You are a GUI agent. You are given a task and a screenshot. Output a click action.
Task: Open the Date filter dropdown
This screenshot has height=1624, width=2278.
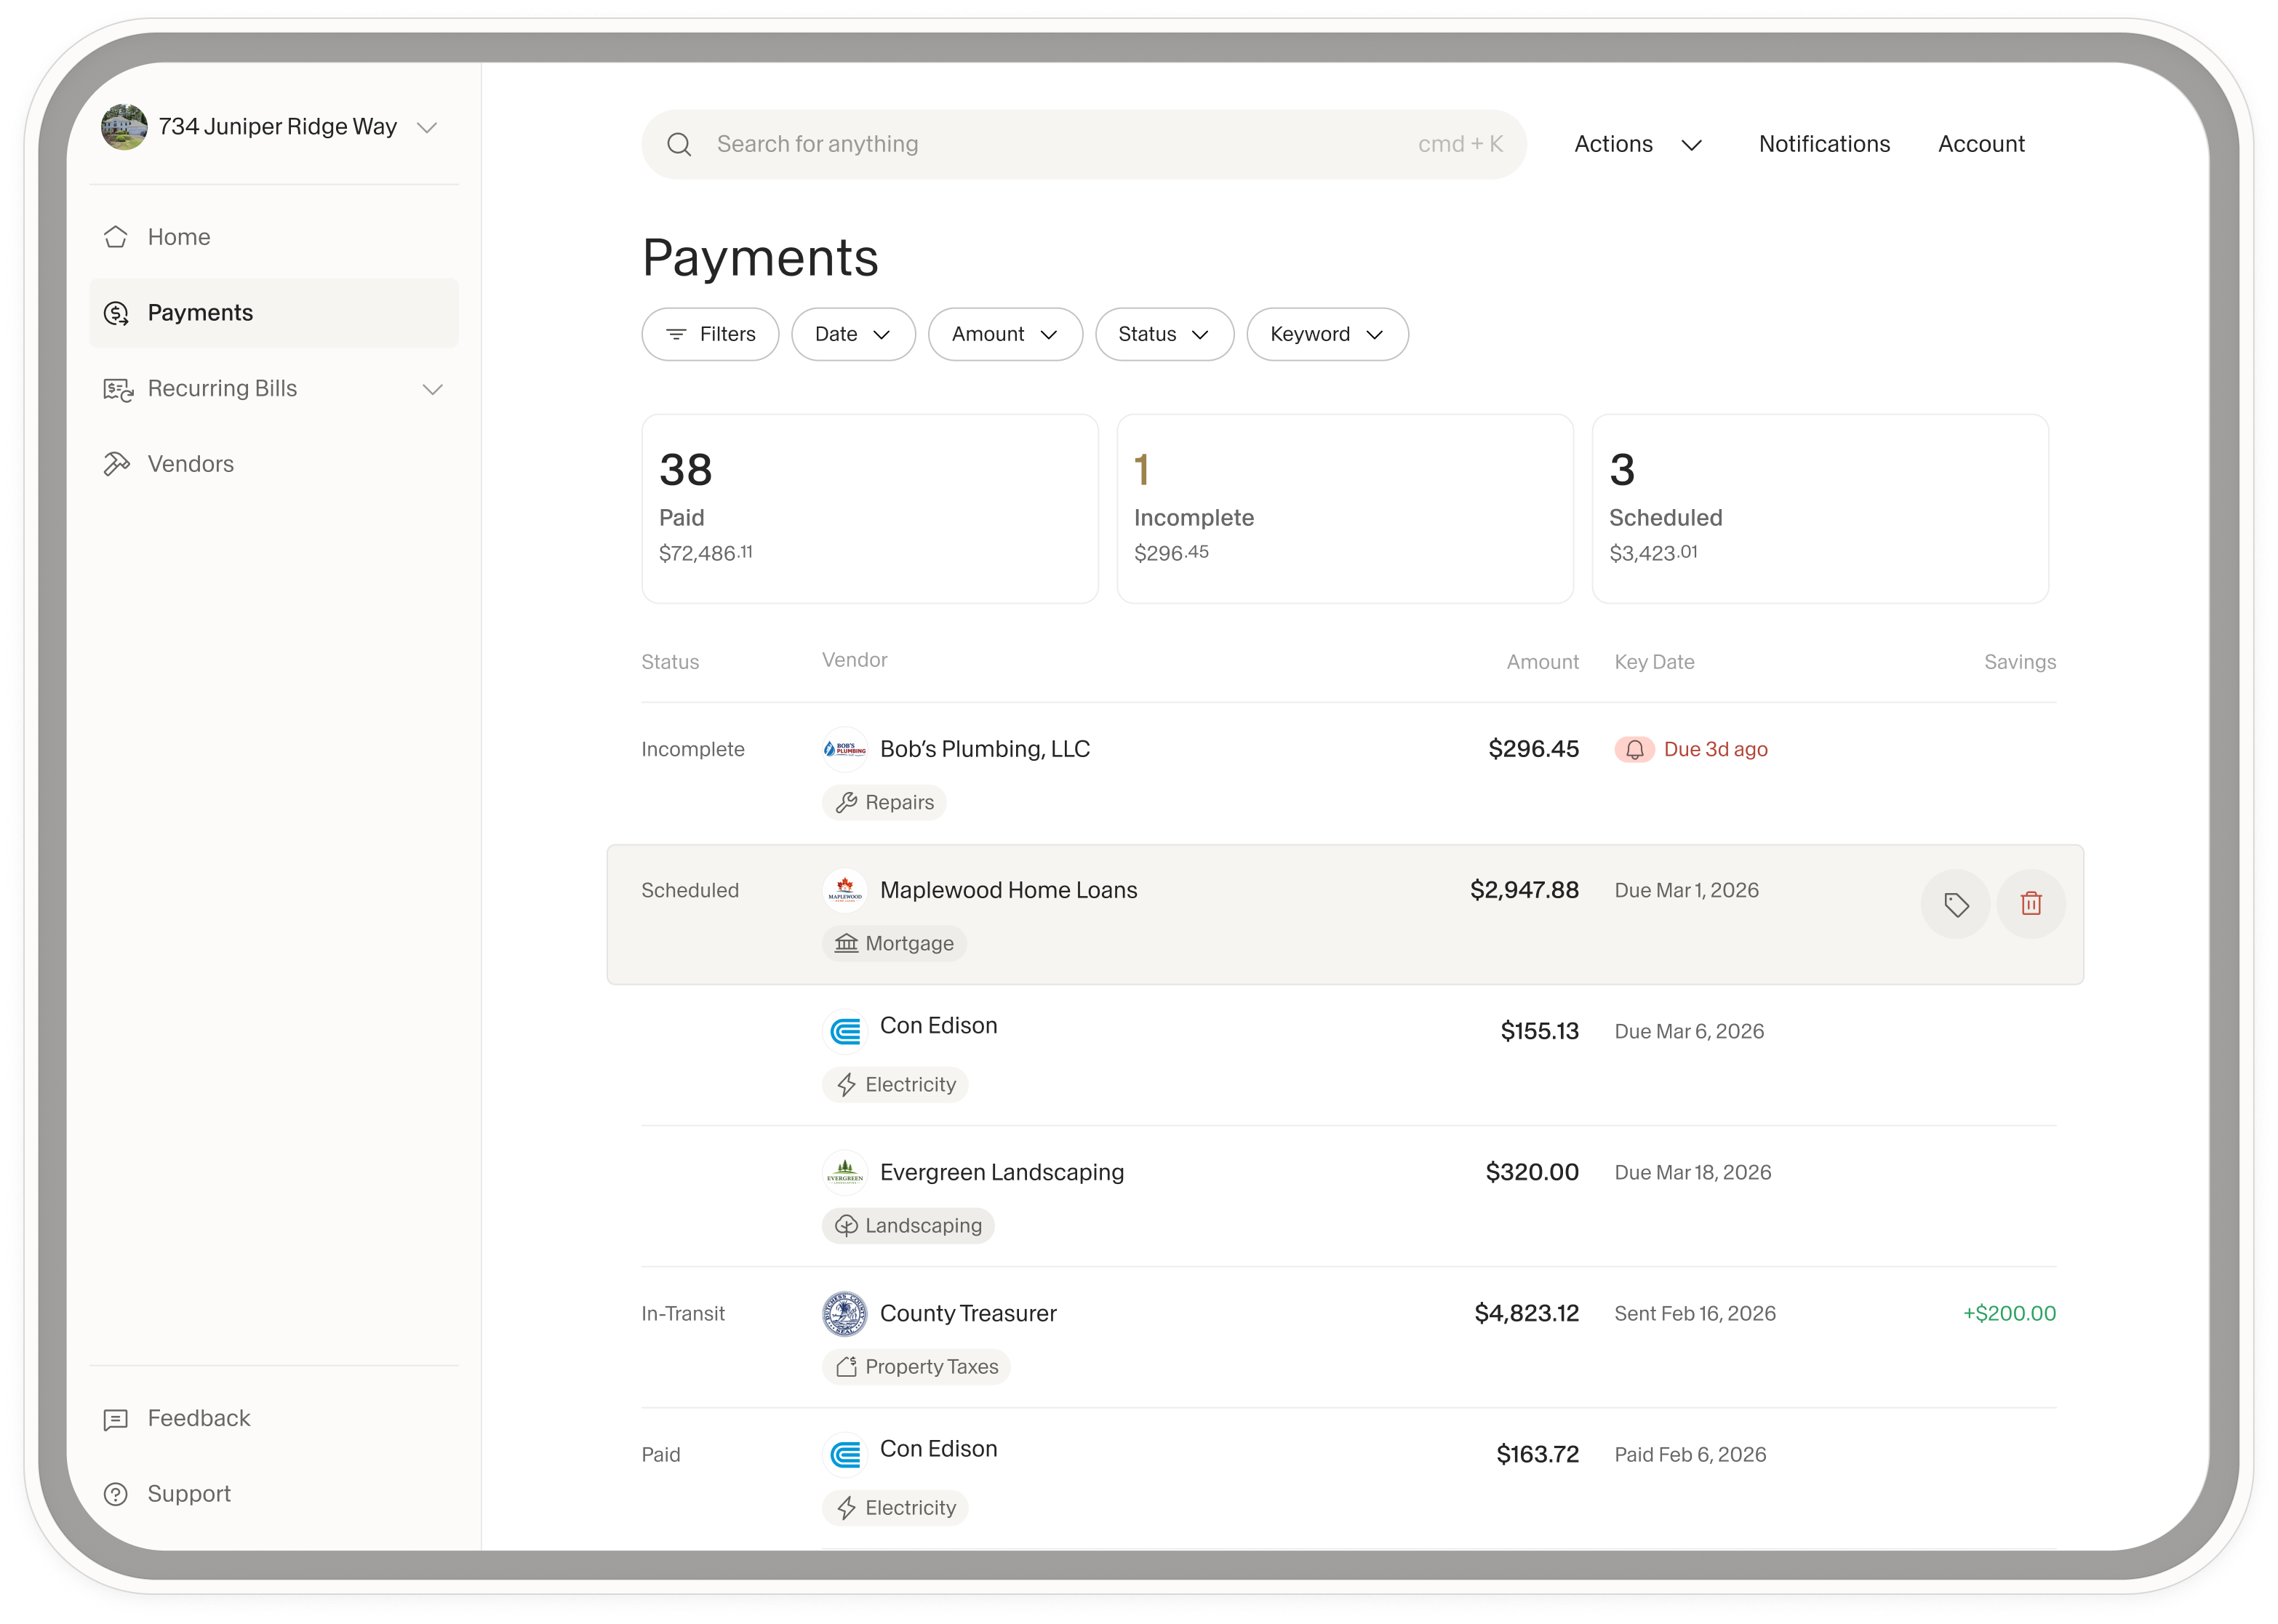point(852,334)
